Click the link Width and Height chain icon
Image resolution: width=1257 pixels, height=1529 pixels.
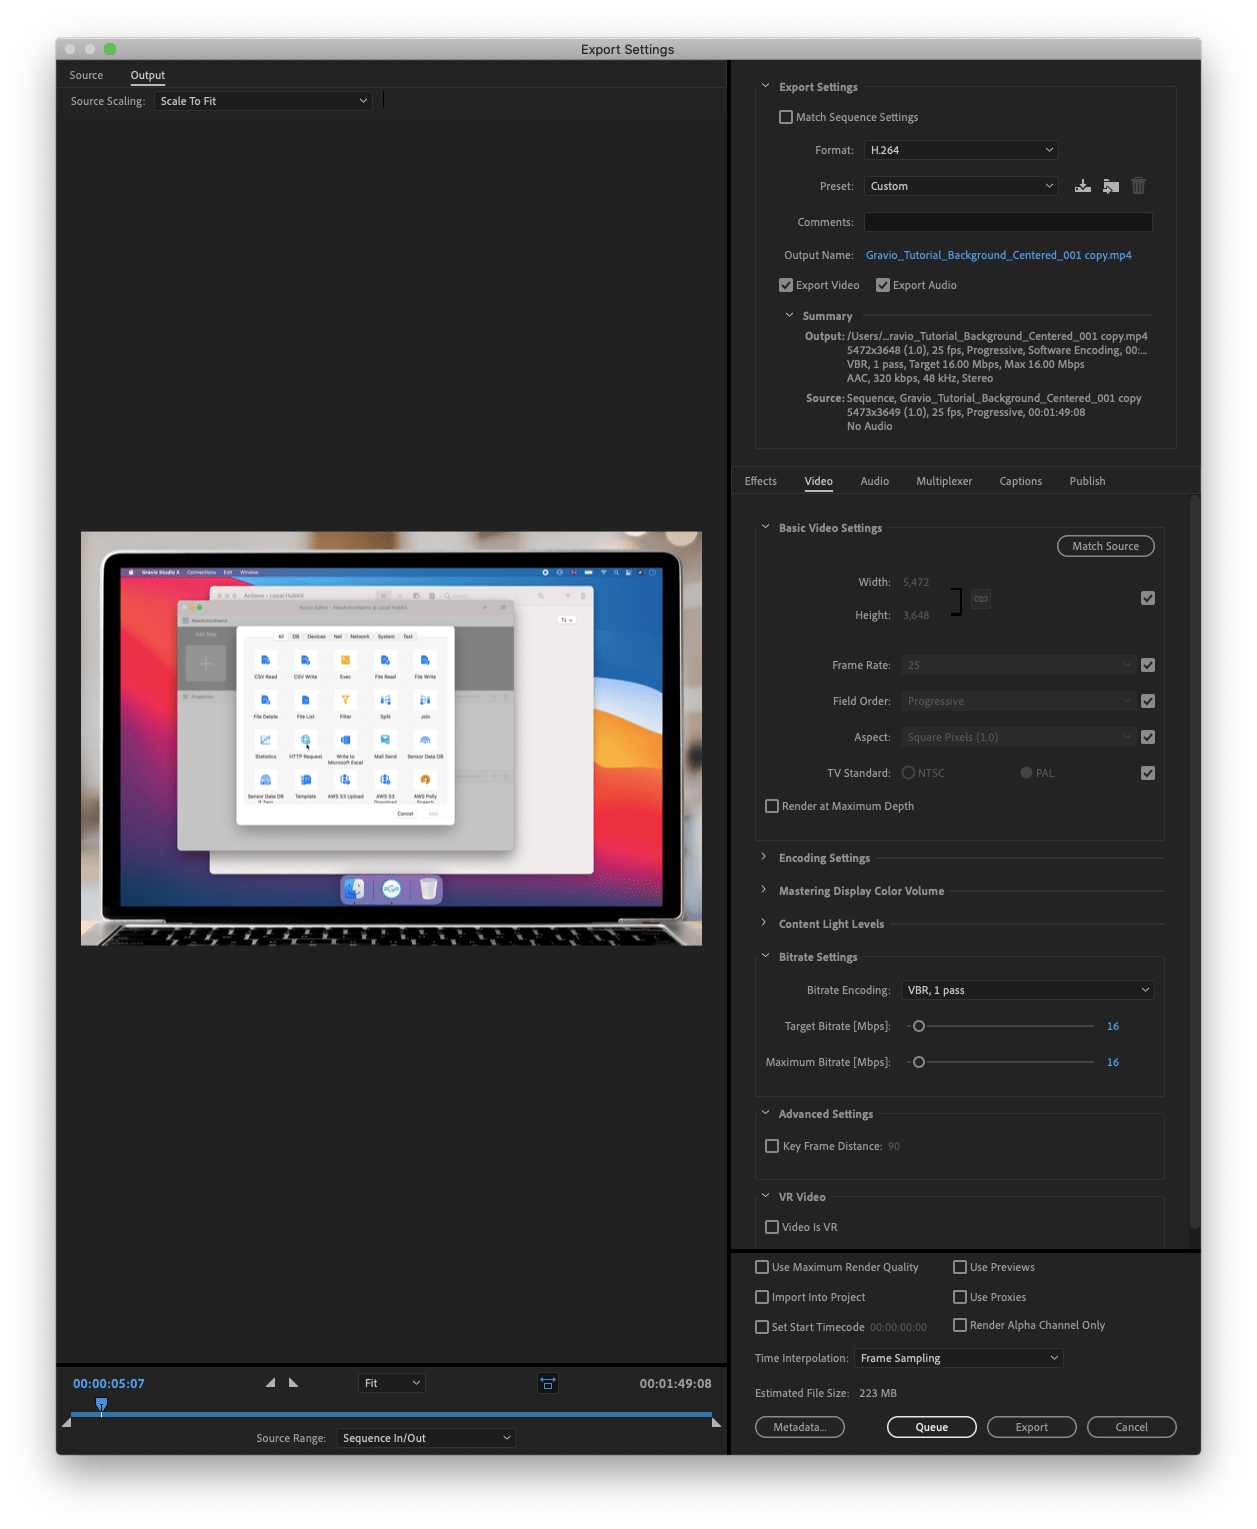pyautogui.click(x=980, y=598)
